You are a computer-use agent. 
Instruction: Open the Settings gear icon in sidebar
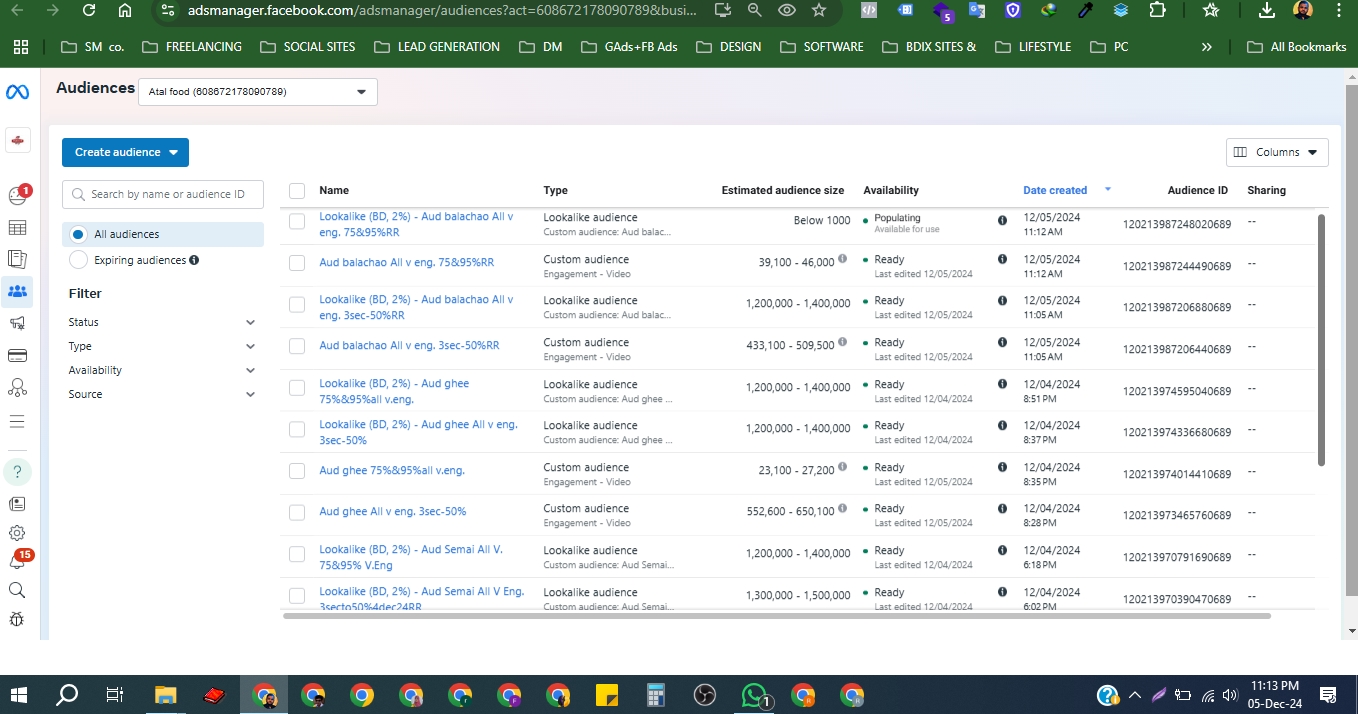(17, 534)
